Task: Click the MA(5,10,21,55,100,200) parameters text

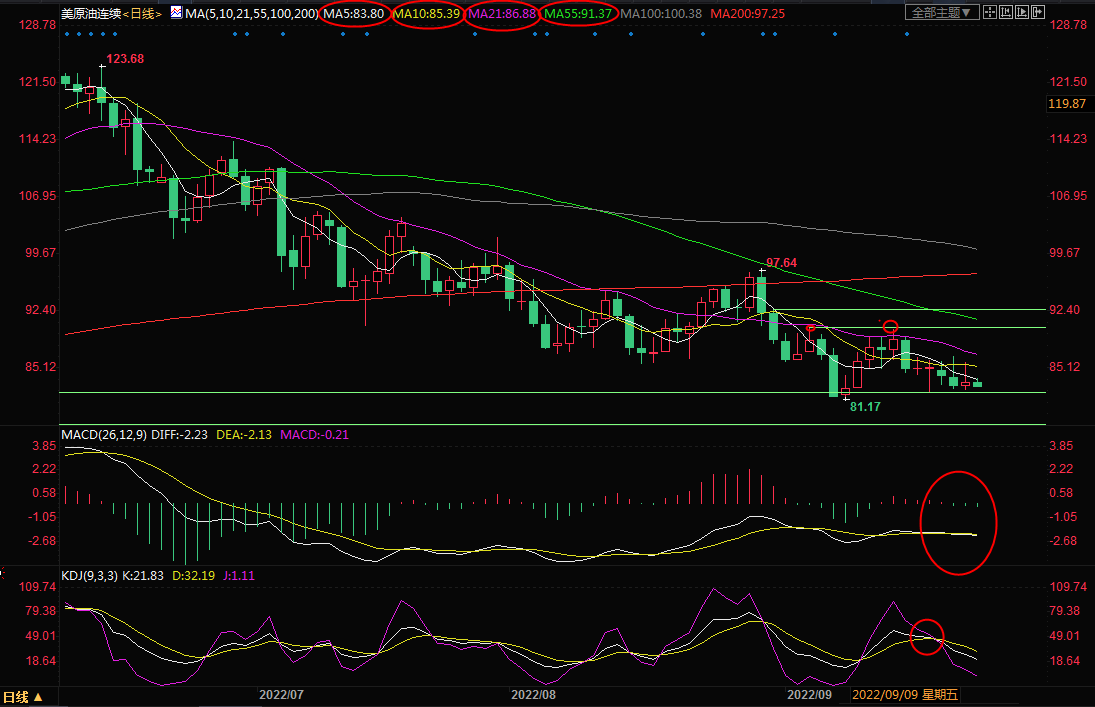Action: tap(252, 13)
